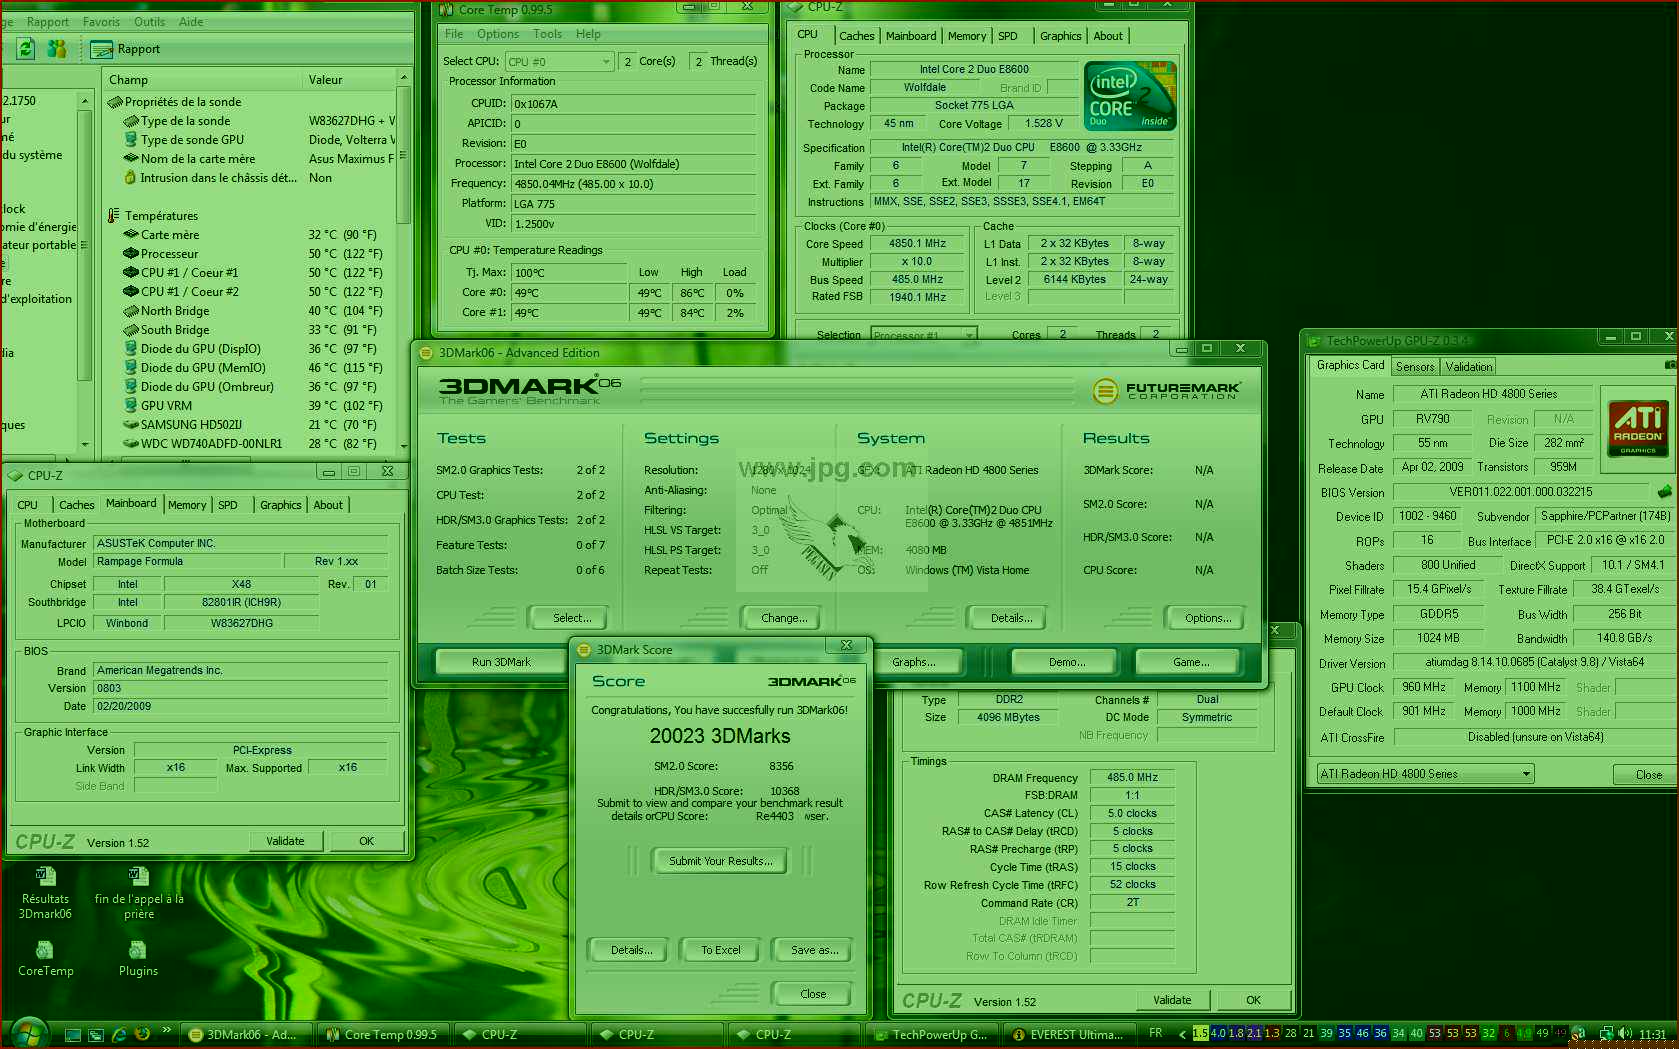Click Intrusion dans le châssis padlock icon
Viewport: 1679px width, 1049px height.
tap(130, 178)
